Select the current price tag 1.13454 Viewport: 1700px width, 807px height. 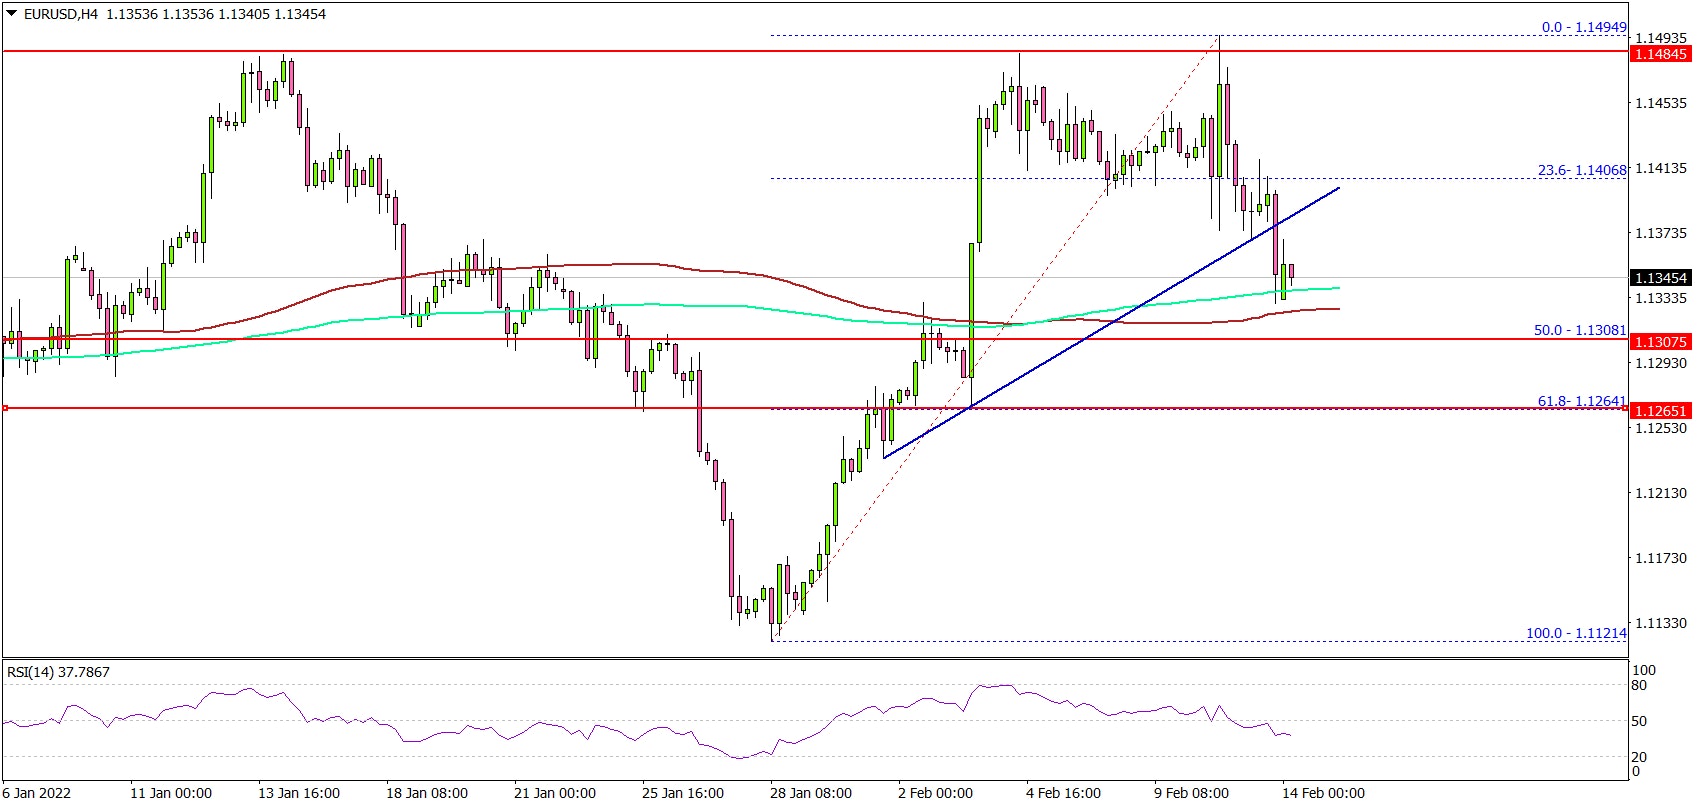pyautogui.click(x=1660, y=278)
